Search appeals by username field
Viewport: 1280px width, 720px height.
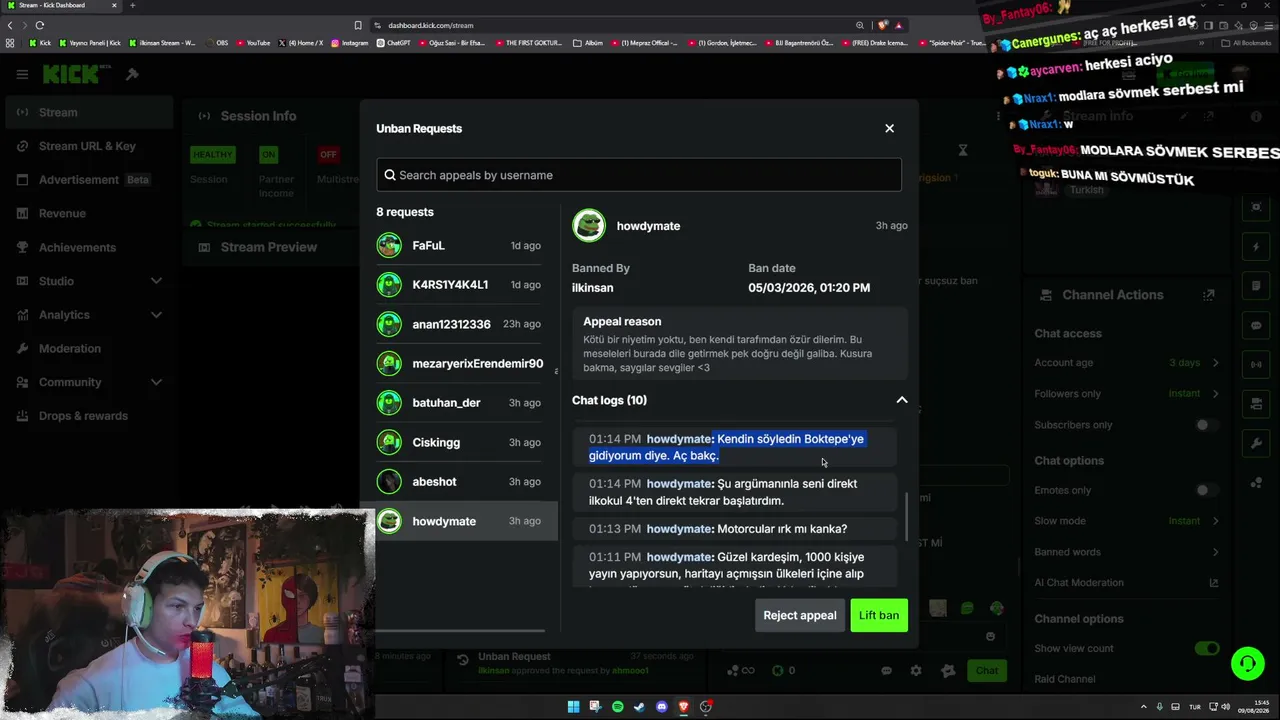639,175
